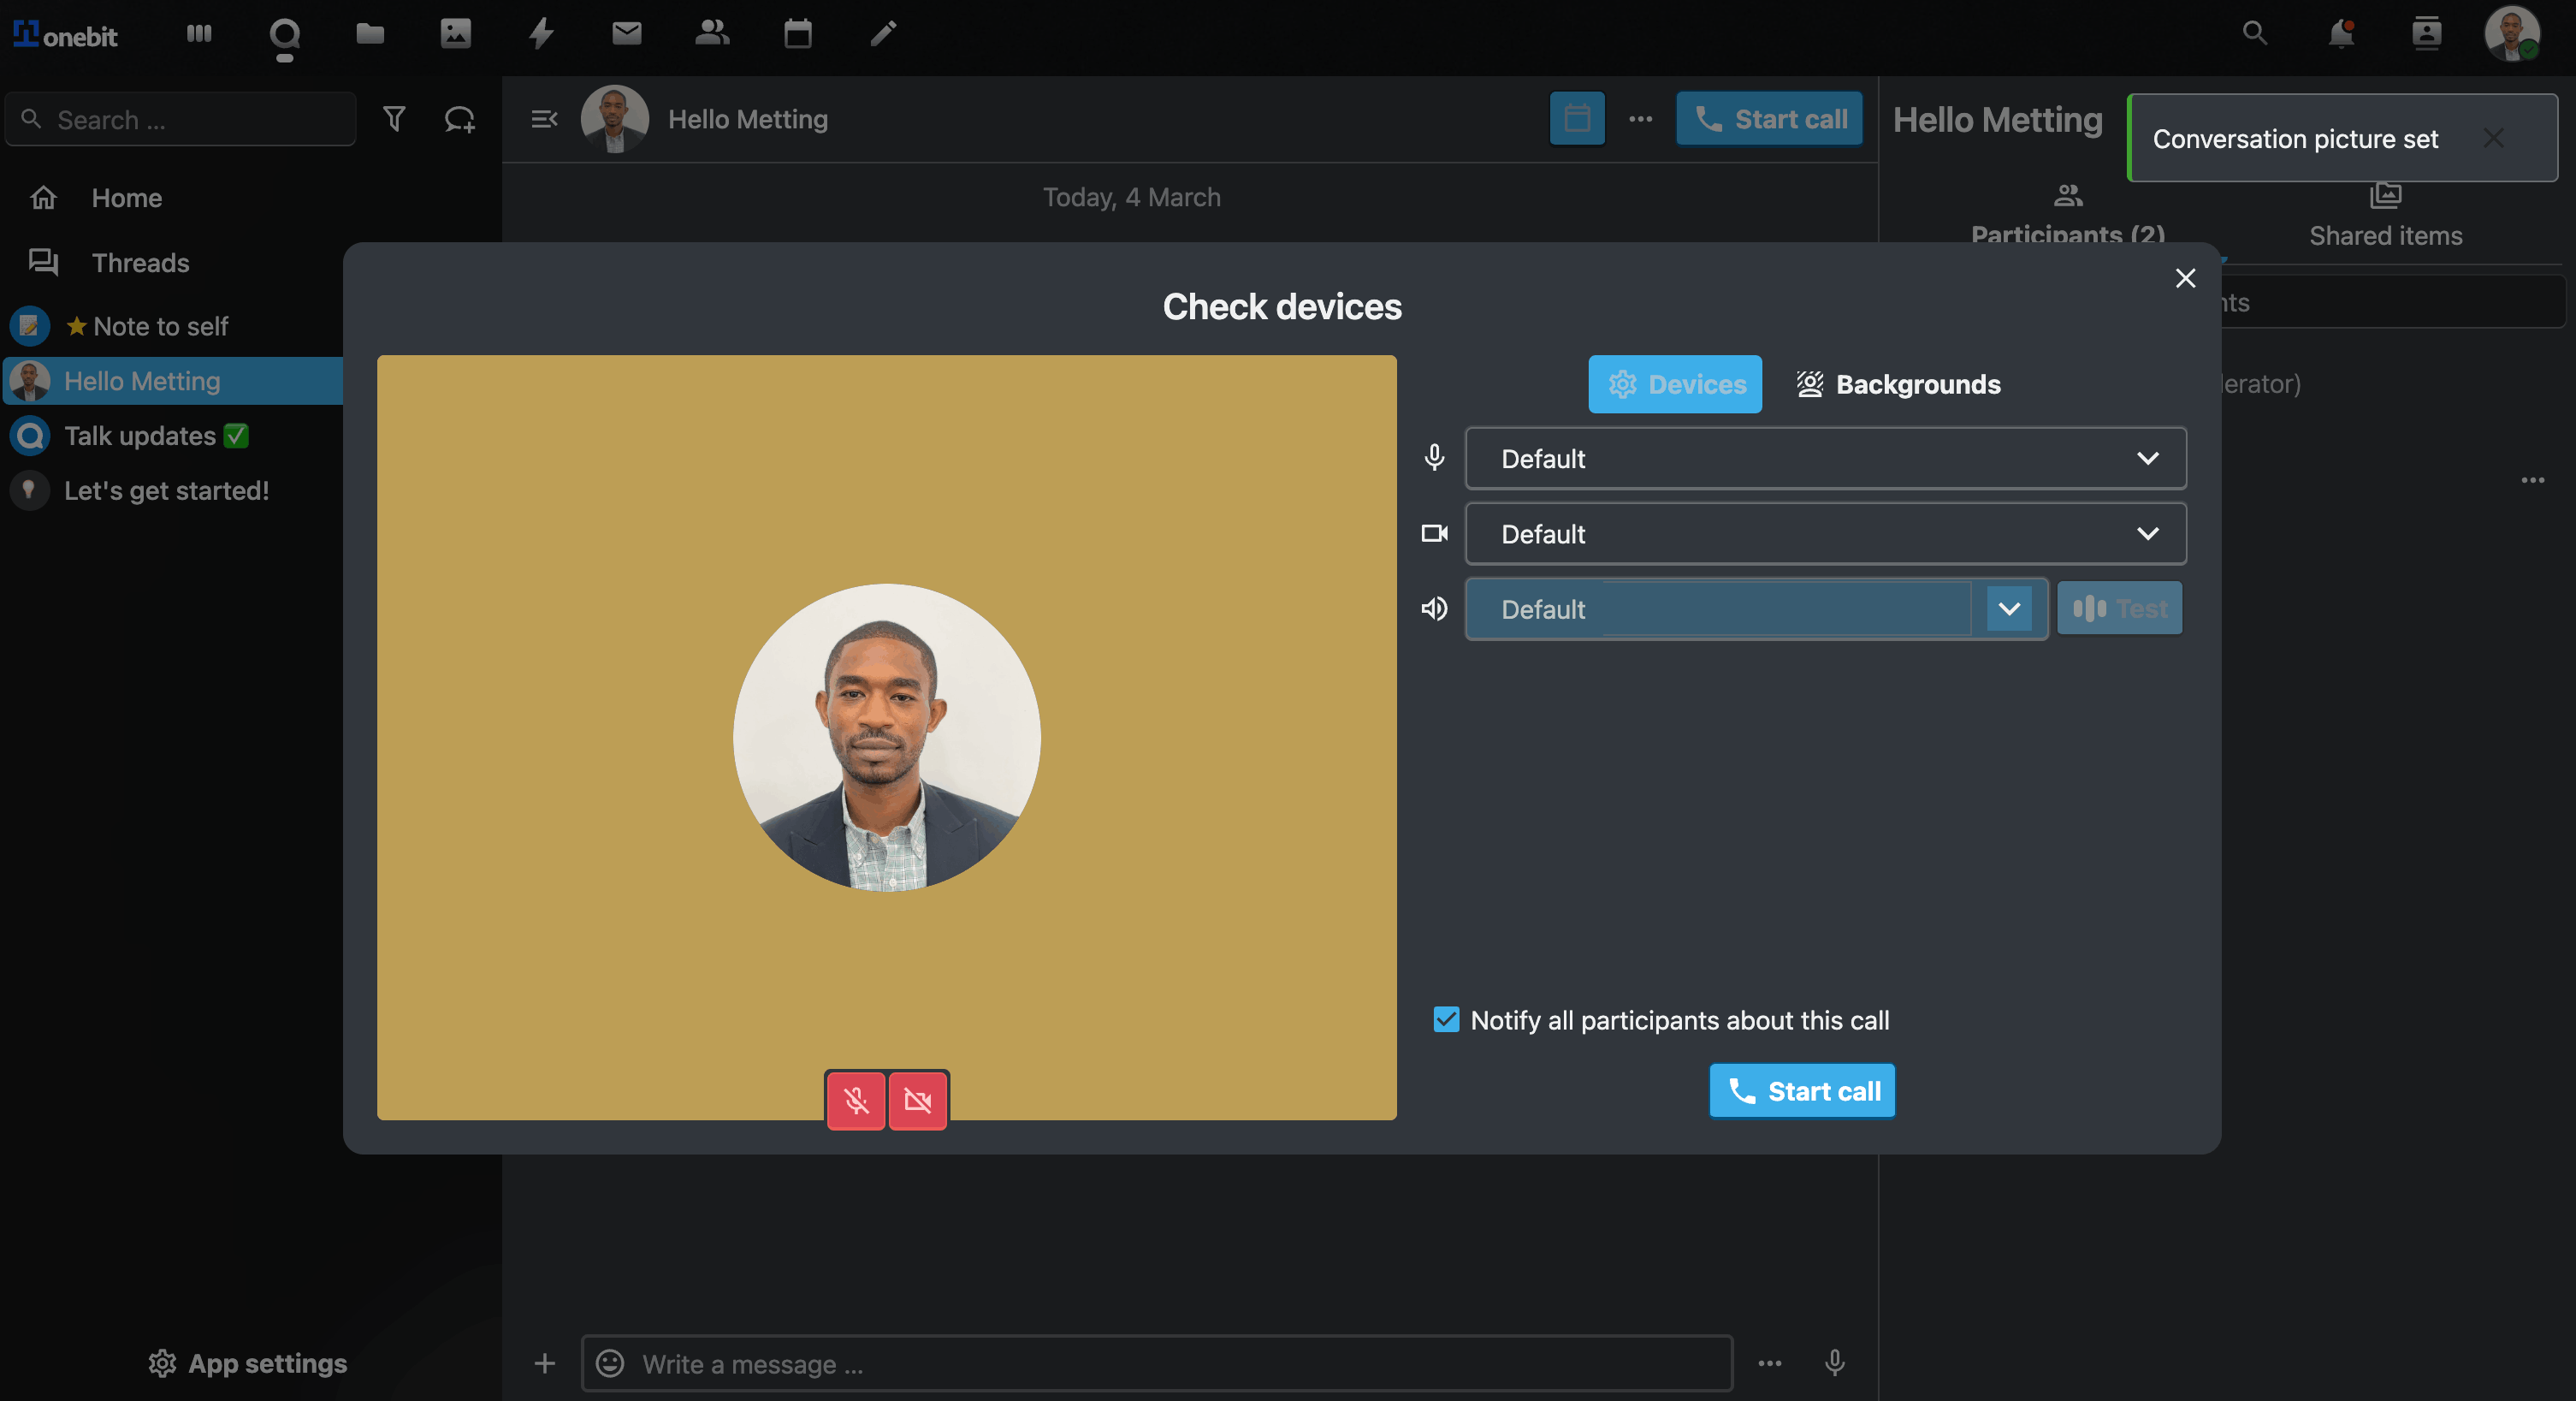Click the filter conversations funnel icon

click(x=394, y=120)
